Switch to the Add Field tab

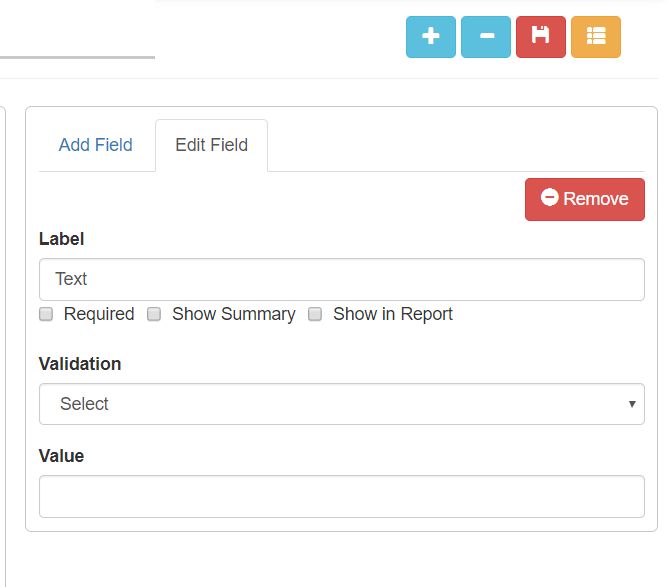[96, 145]
